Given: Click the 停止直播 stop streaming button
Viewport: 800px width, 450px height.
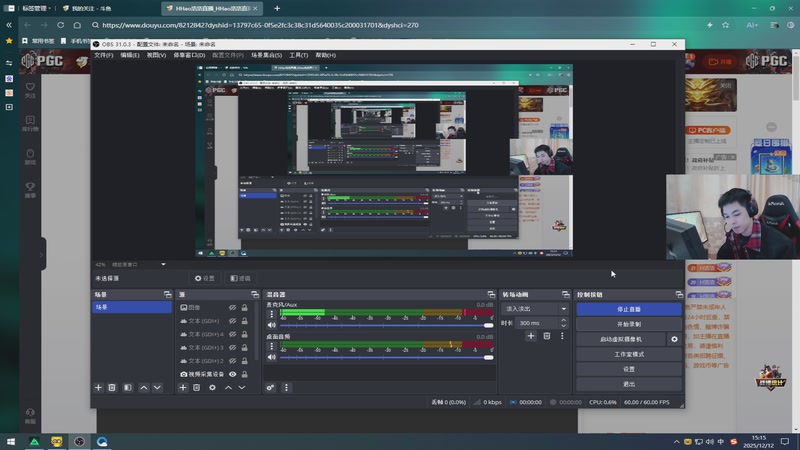Looking at the screenshot, I should click(x=629, y=309).
